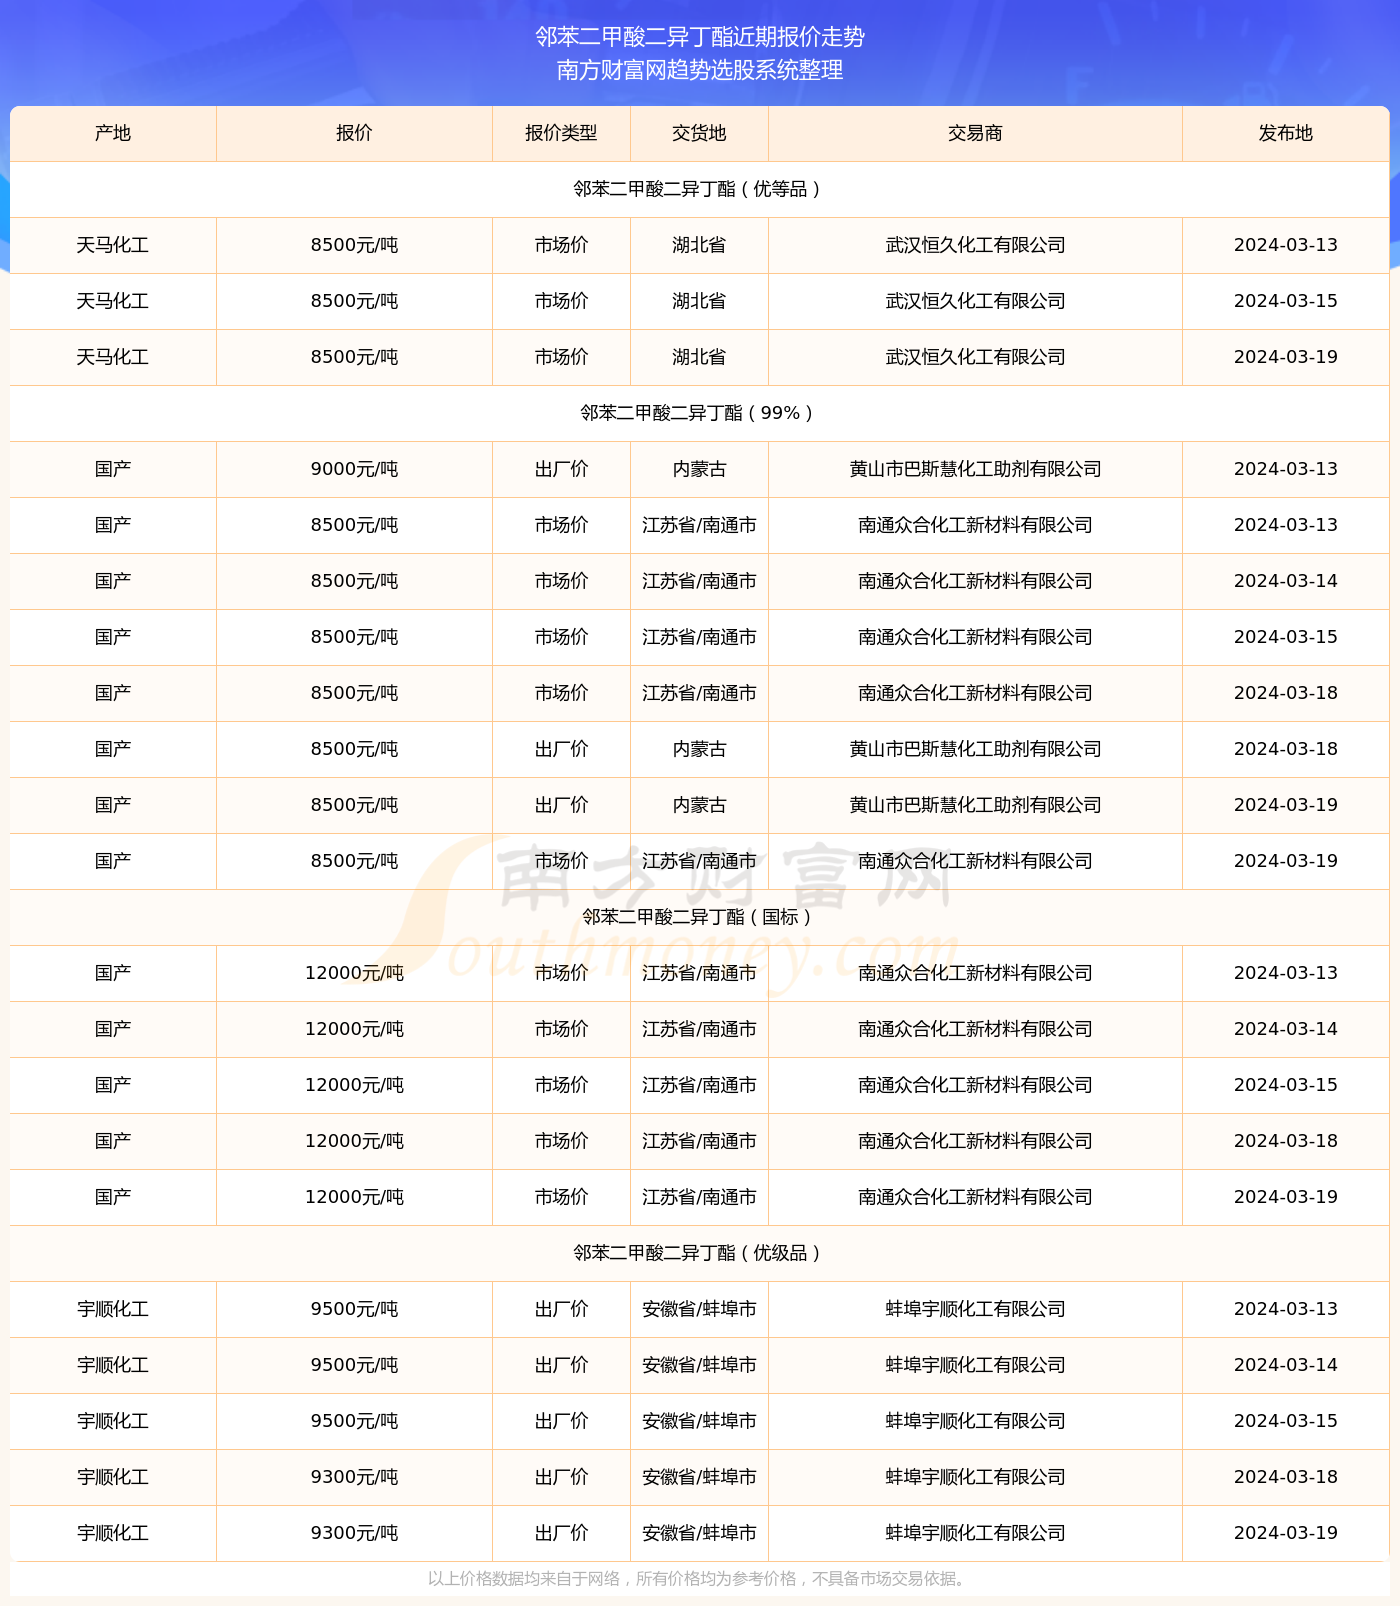The width and height of the screenshot is (1400, 1606).
Task: Click 8500元/吨 in 黄山 row dated 2024-03-18
Action: (354, 749)
